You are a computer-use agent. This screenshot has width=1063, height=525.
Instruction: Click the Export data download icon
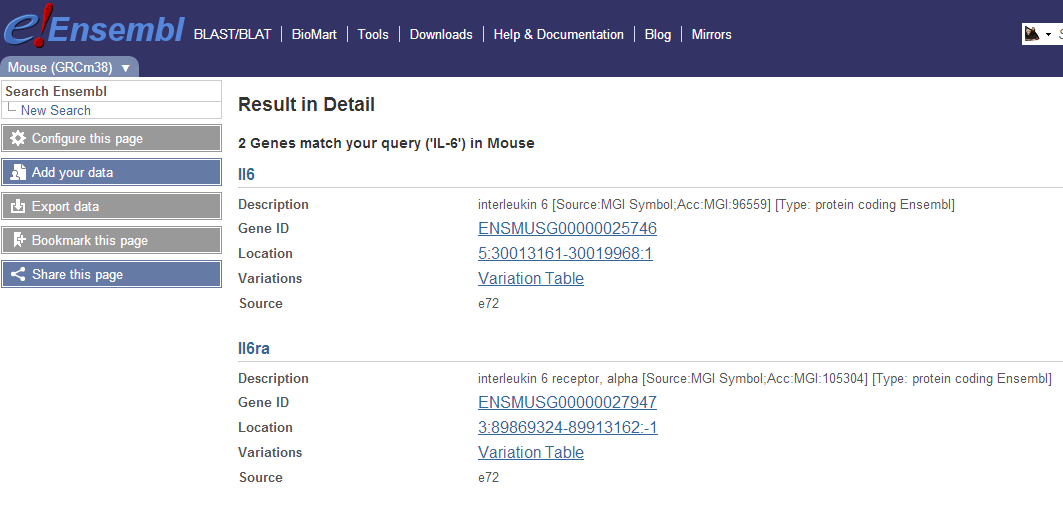pyautogui.click(x=18, y=207)
